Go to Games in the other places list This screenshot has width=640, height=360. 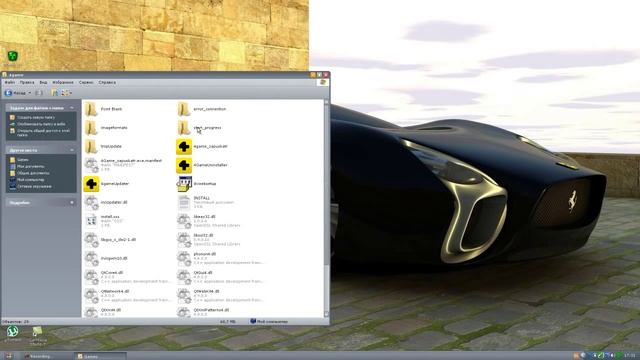click(19, 160)
